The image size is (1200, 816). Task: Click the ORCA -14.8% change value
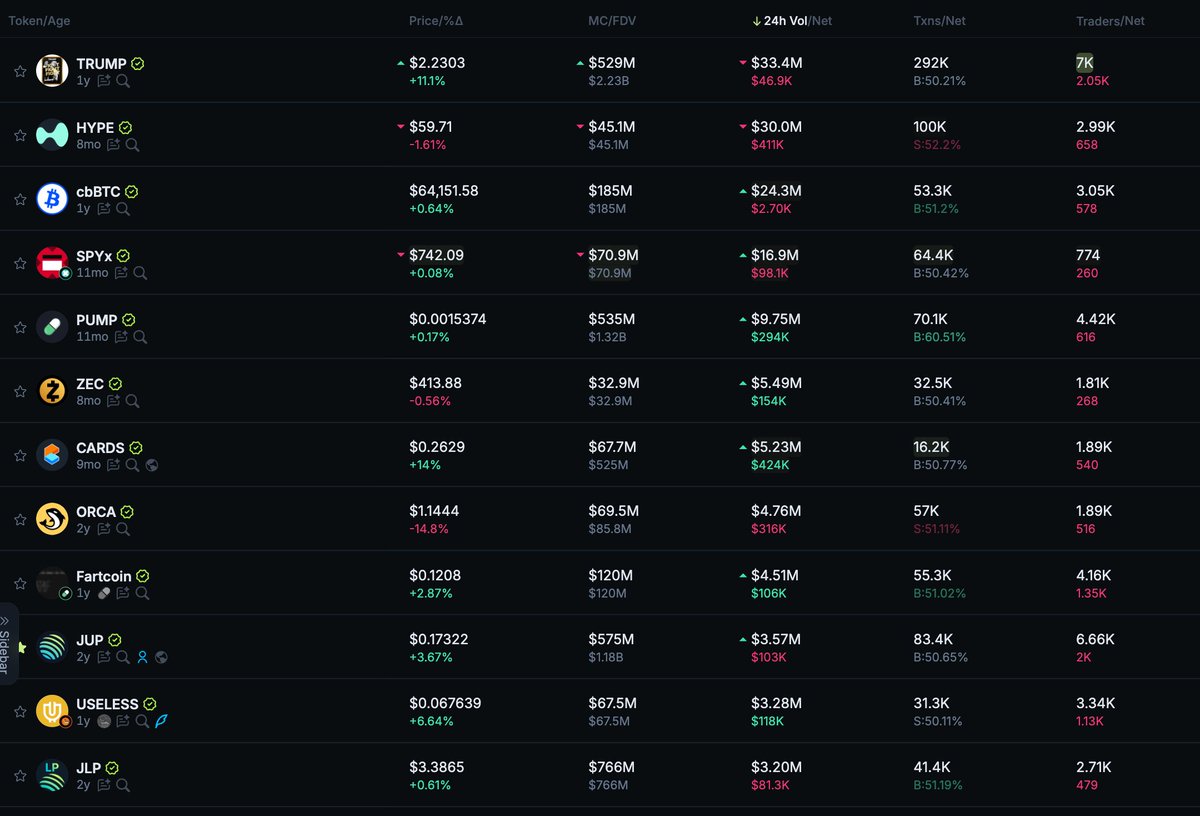click(x=430, y=529)
